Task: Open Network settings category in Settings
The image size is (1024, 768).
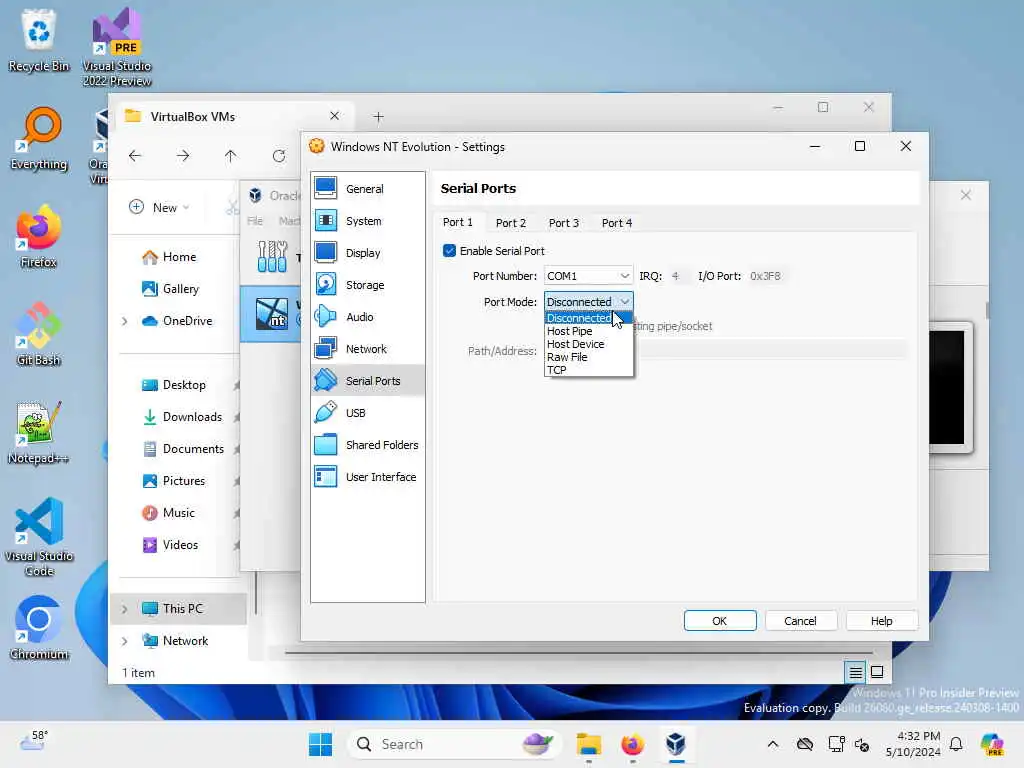Action: click(367, 349)
